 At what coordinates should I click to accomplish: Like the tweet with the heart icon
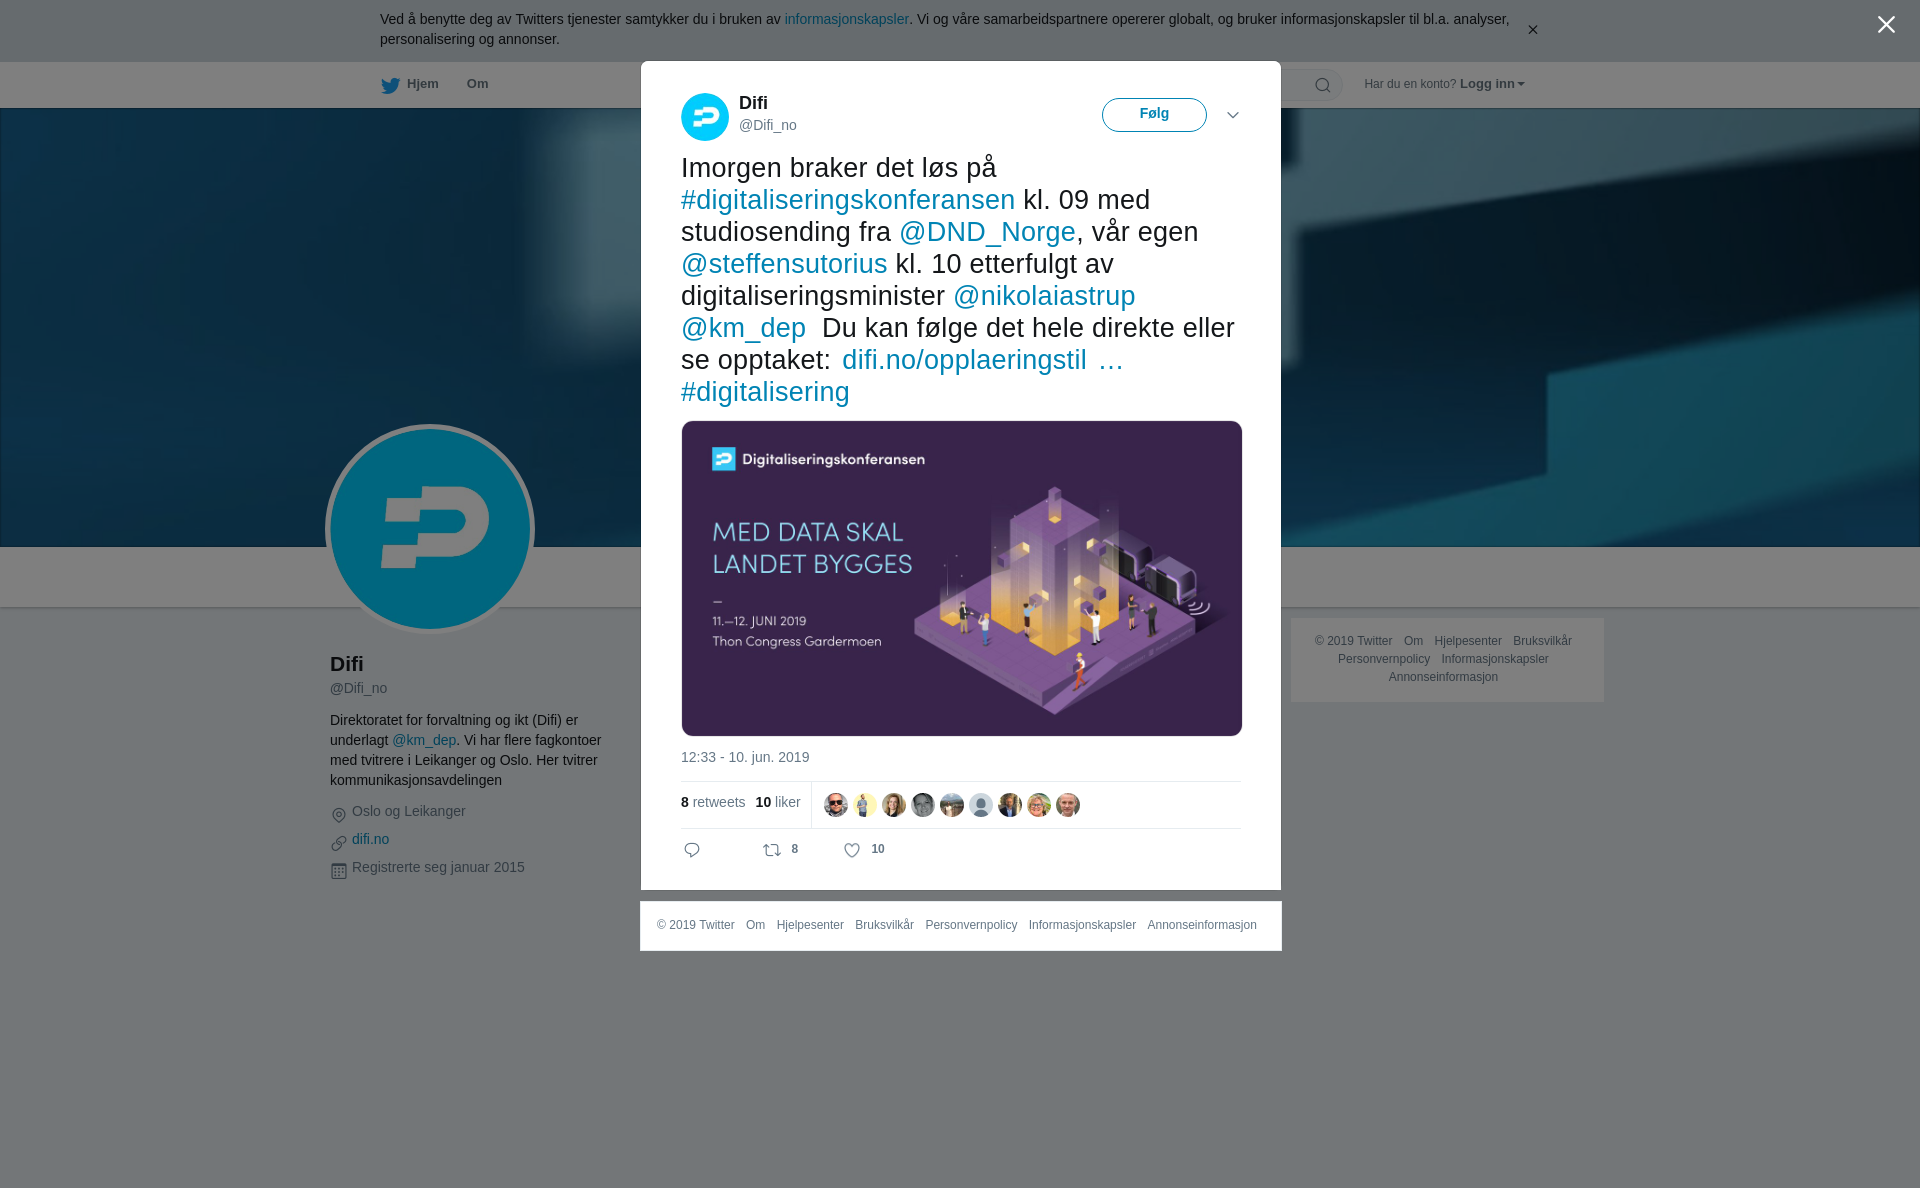coord(852,850)
